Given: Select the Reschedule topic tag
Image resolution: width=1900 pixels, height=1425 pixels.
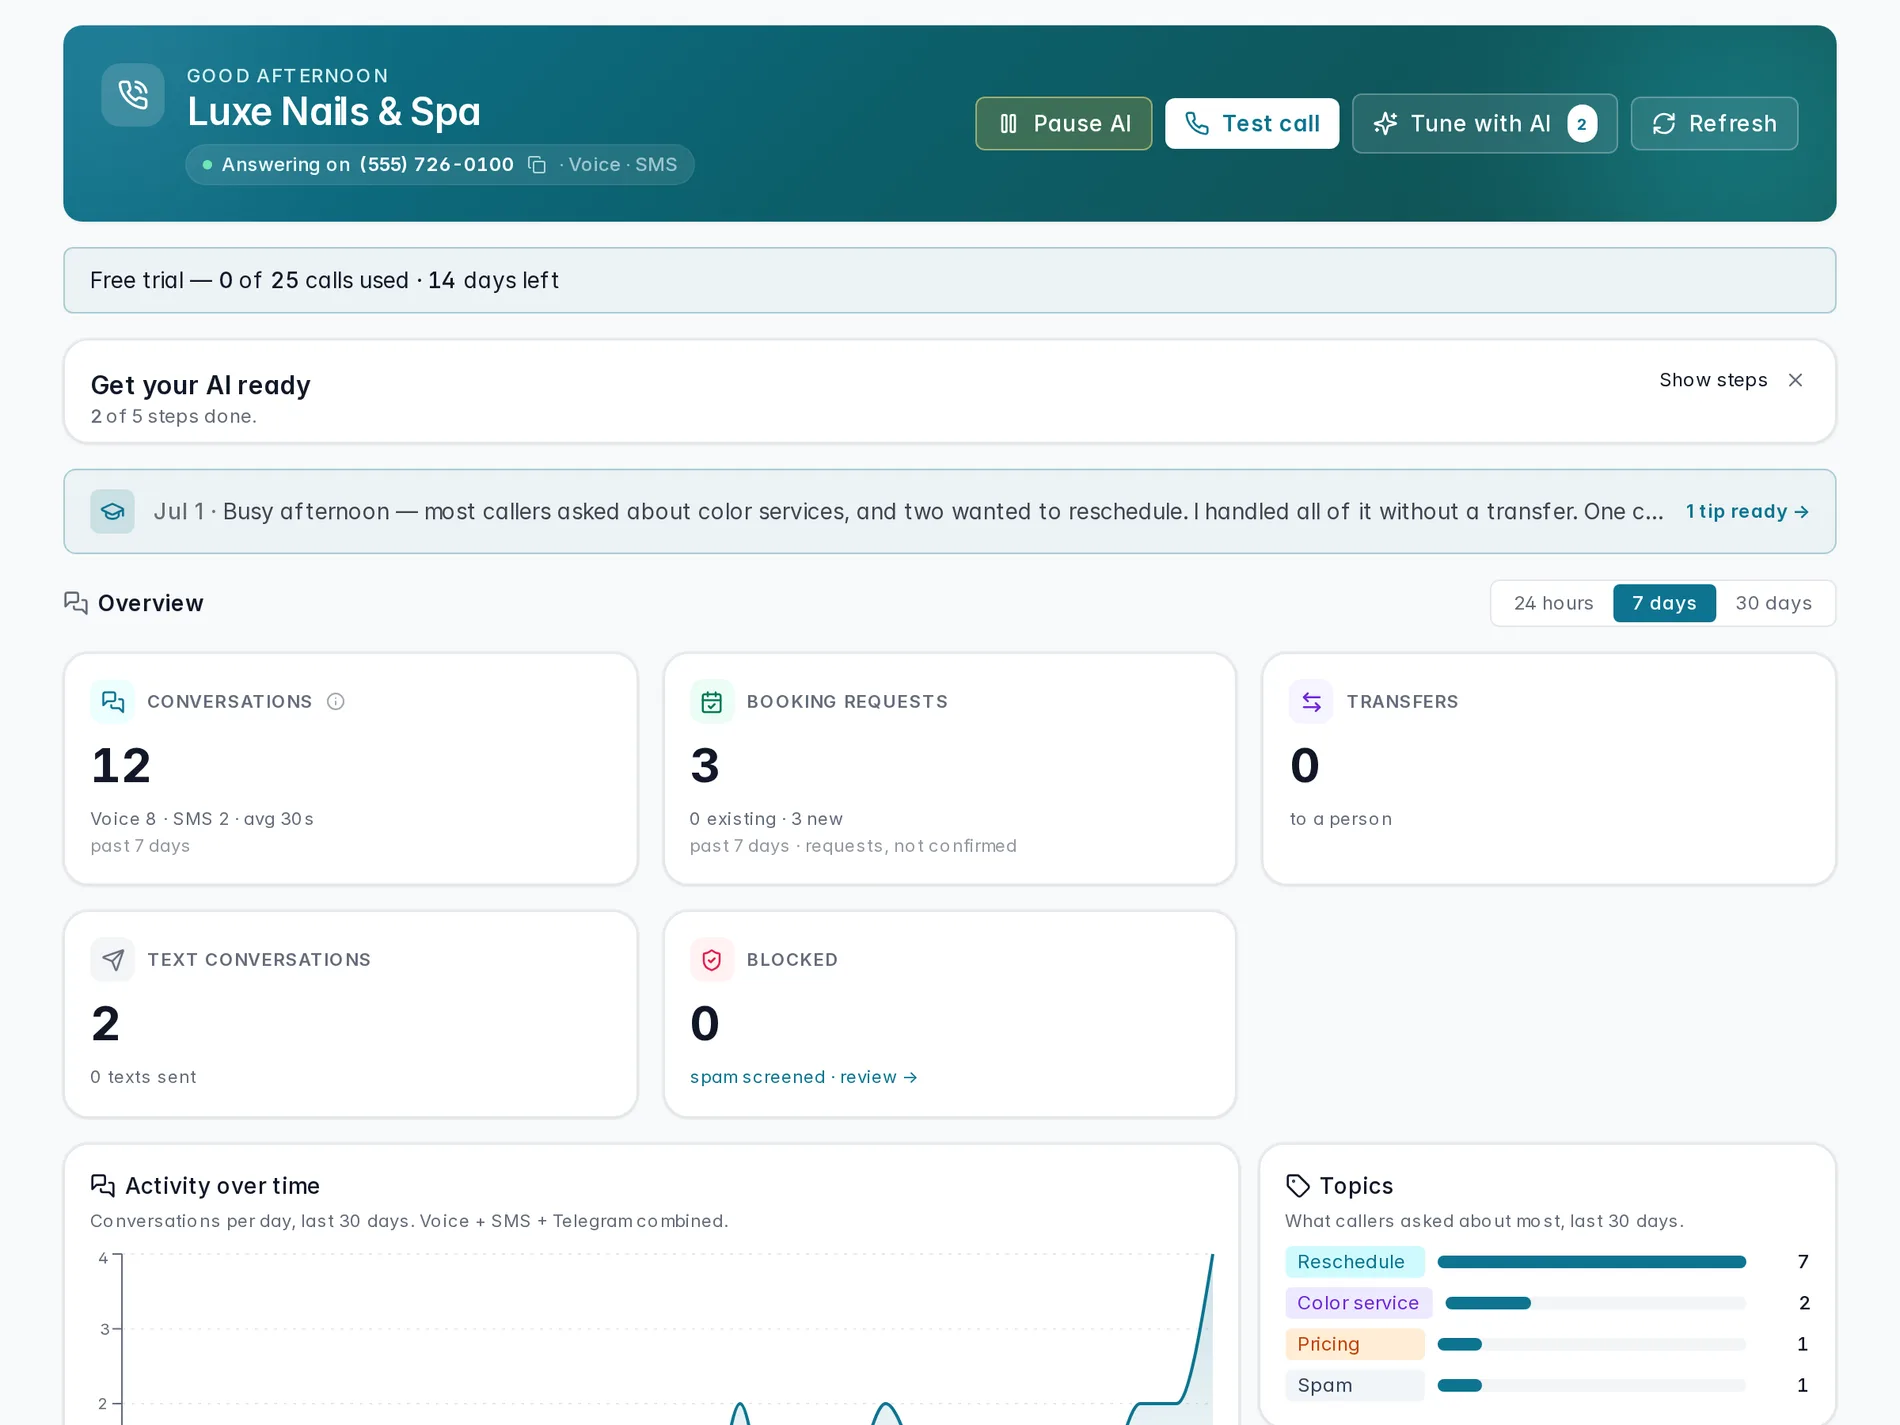Looking at the screenshot, I should click(x=1354, y=1262).
